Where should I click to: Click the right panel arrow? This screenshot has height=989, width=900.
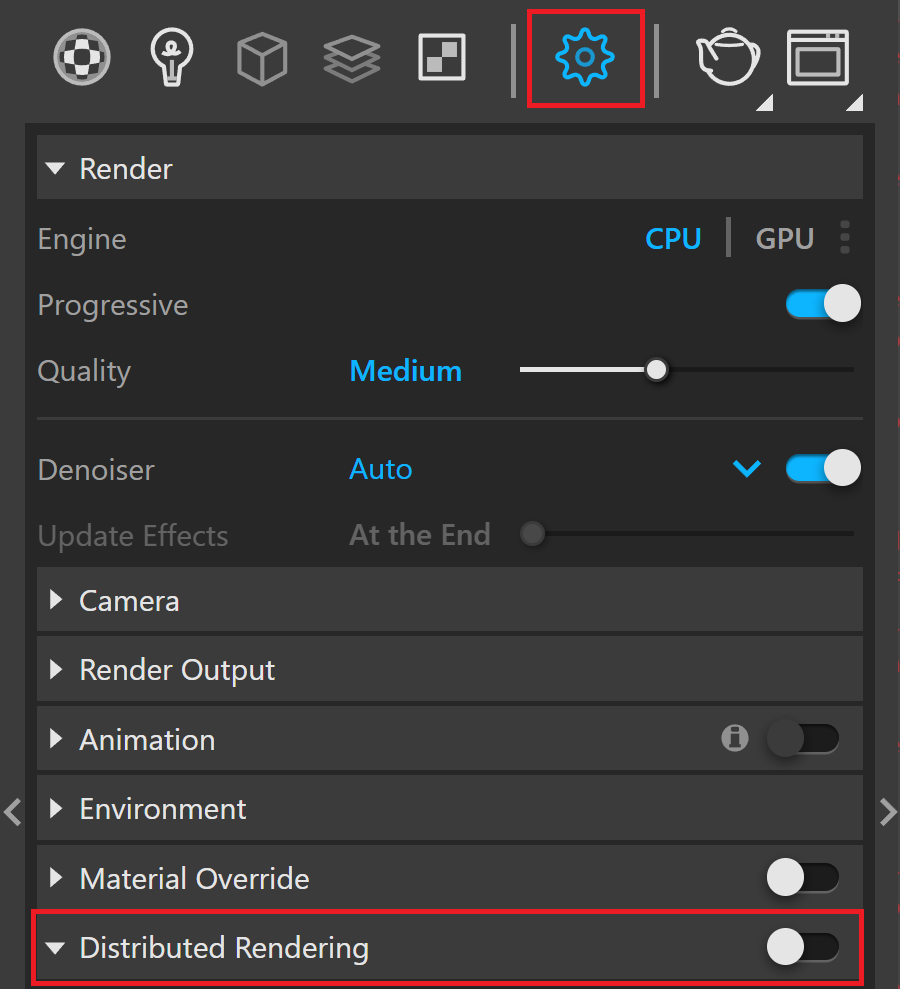(888, 812)
